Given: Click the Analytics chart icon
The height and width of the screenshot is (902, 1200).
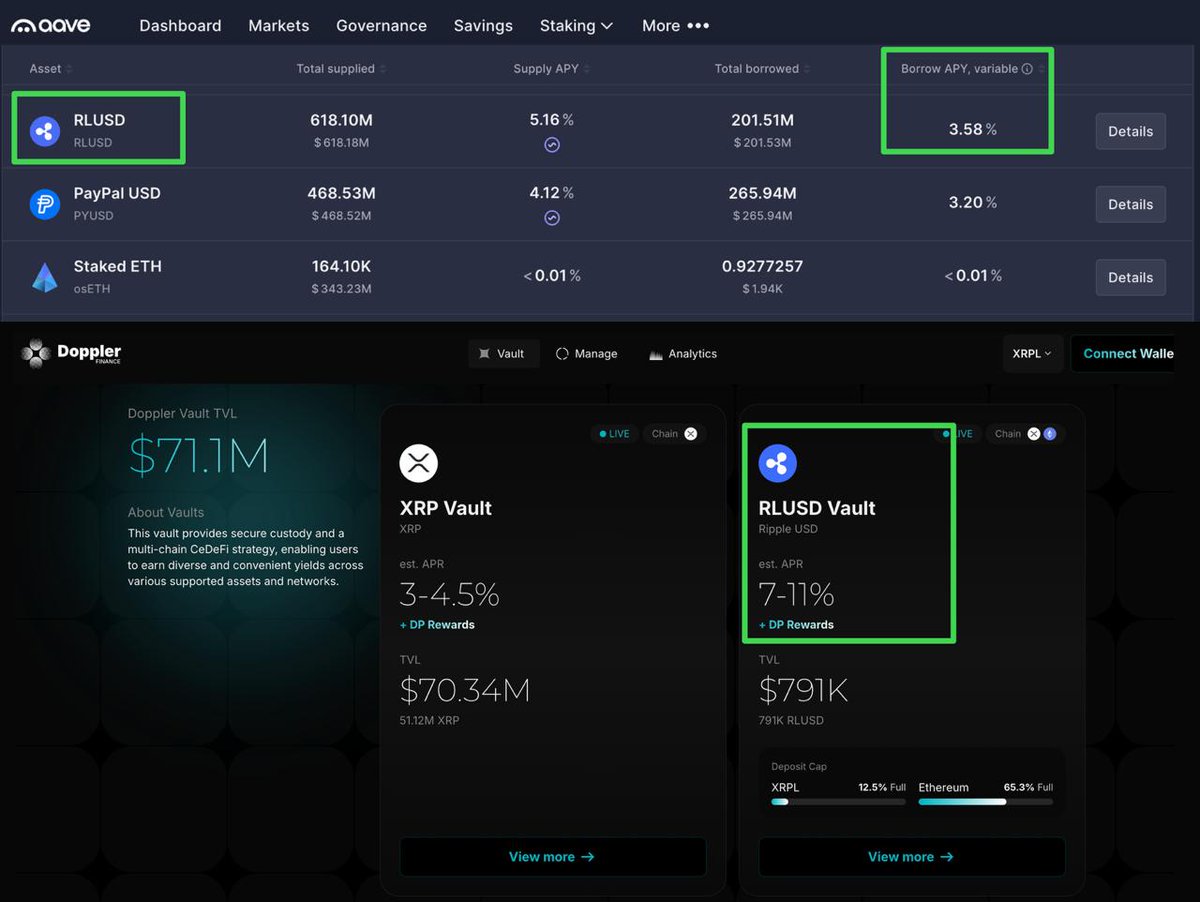Looking at the screenshot, I should (656, 354).
